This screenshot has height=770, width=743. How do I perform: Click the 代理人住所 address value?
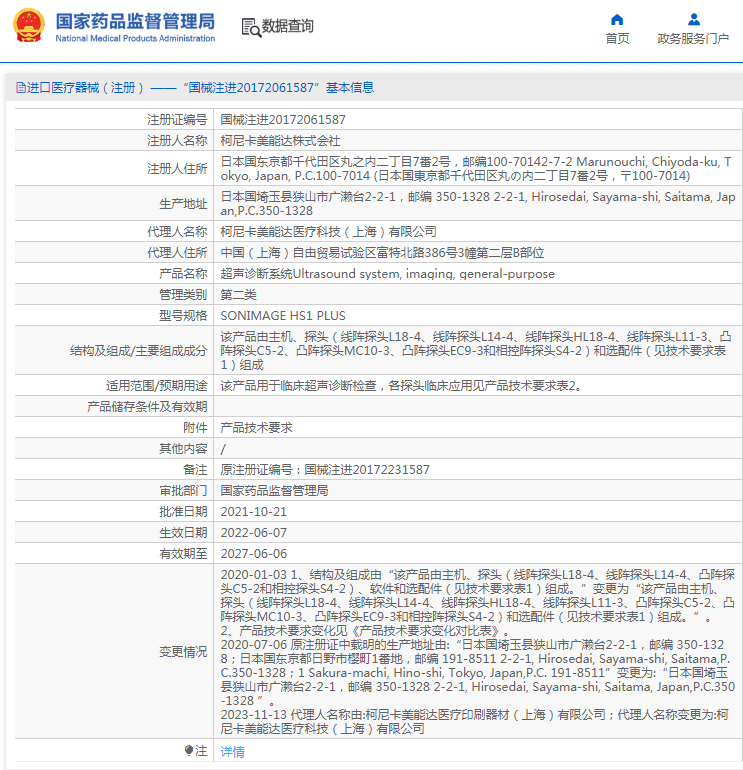tap(382, 252)
